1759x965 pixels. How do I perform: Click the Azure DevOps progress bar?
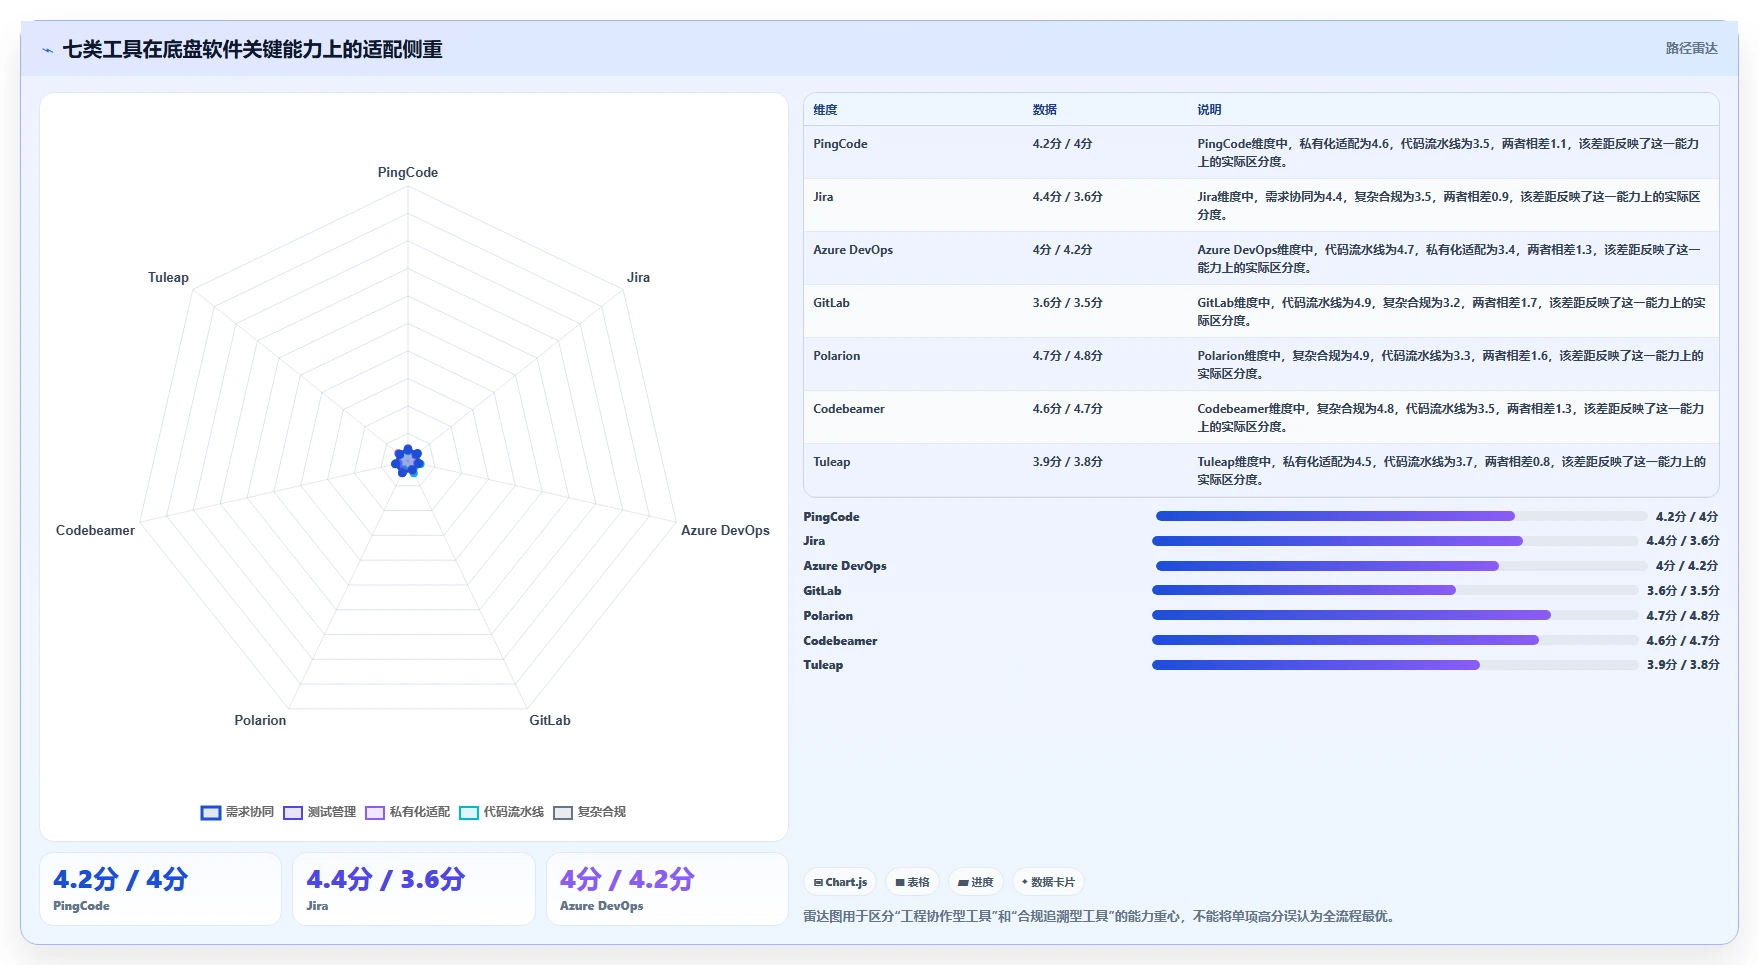(1401, 566)
